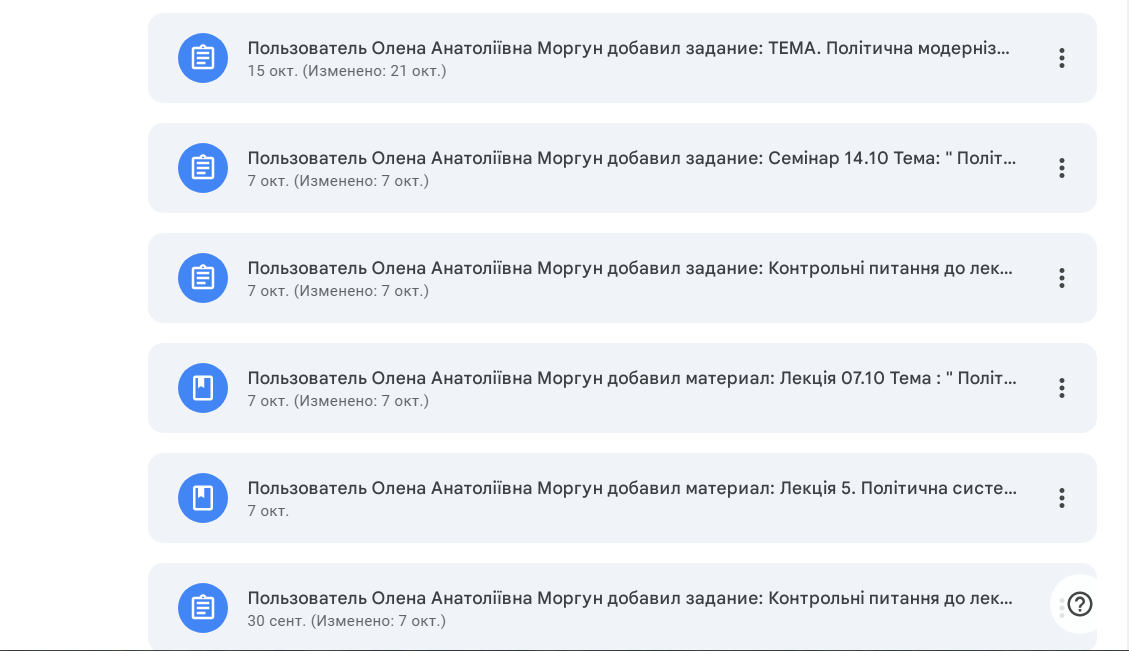Click the '15 окт. (Изменено: 21 окт.)' date line
This screenshot has height=651, width=1129.
tap(347, 71)
